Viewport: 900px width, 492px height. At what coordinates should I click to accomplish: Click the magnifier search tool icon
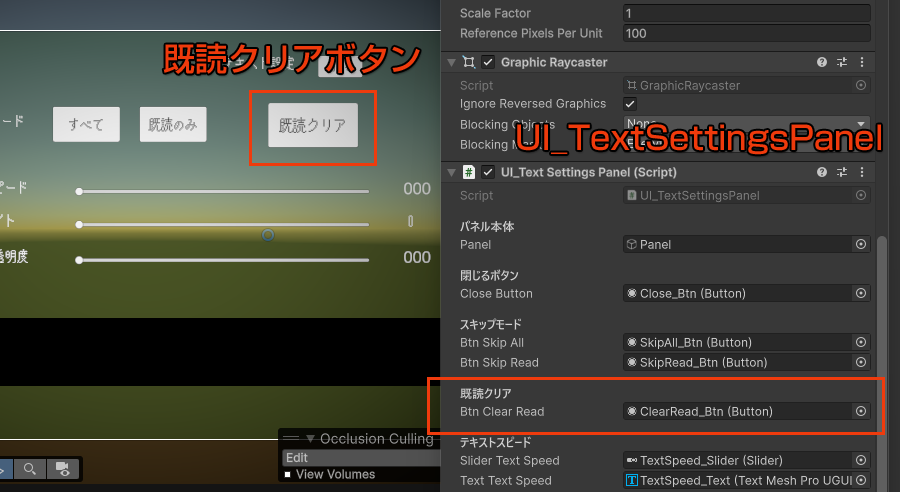click(30, 468)
